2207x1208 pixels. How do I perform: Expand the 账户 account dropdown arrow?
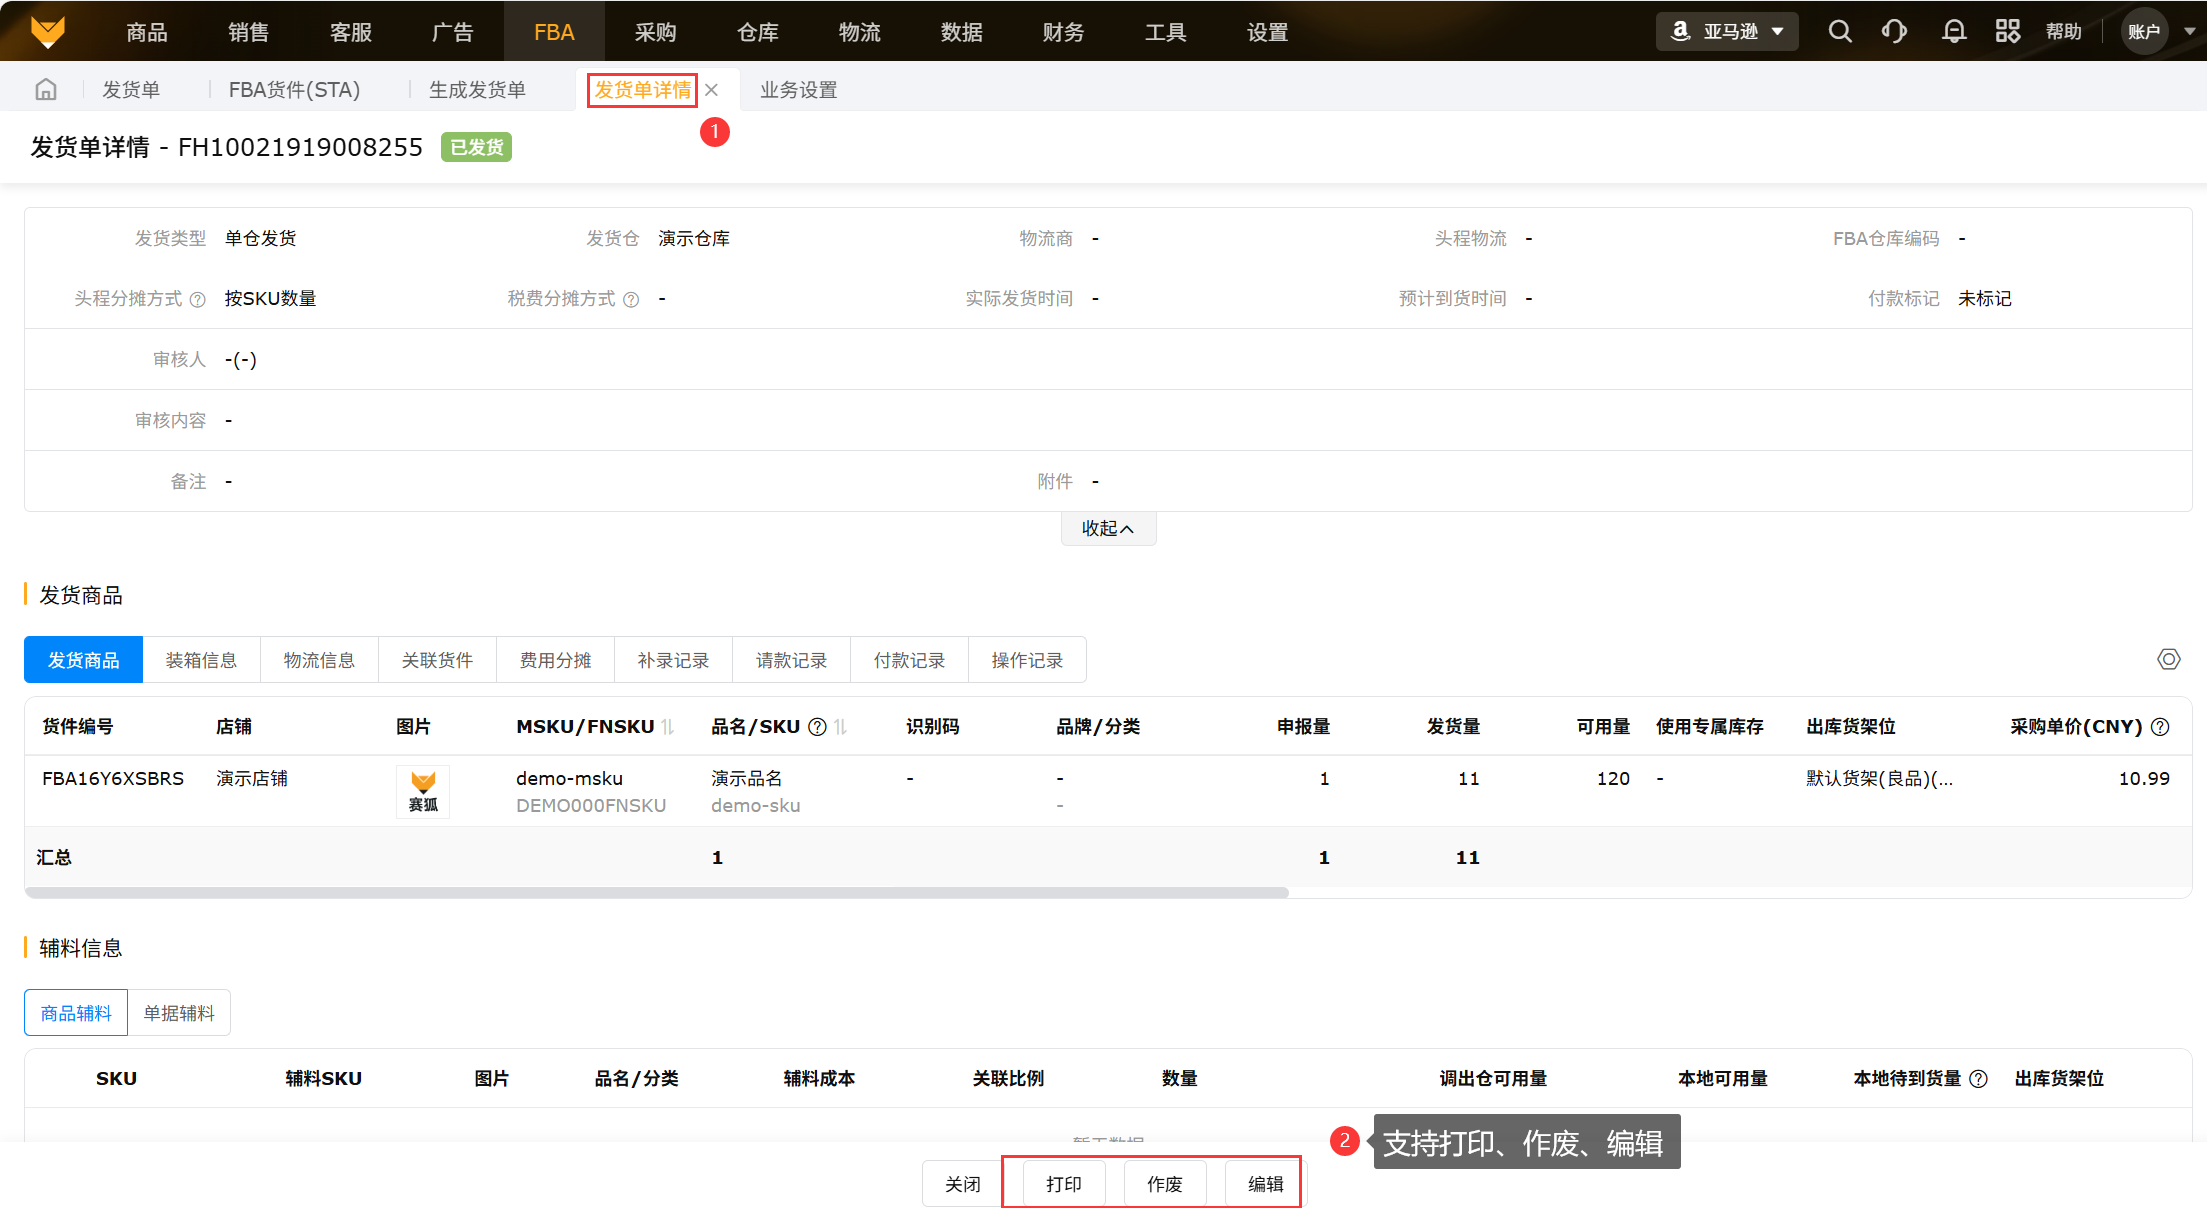tap(2189, 32)
